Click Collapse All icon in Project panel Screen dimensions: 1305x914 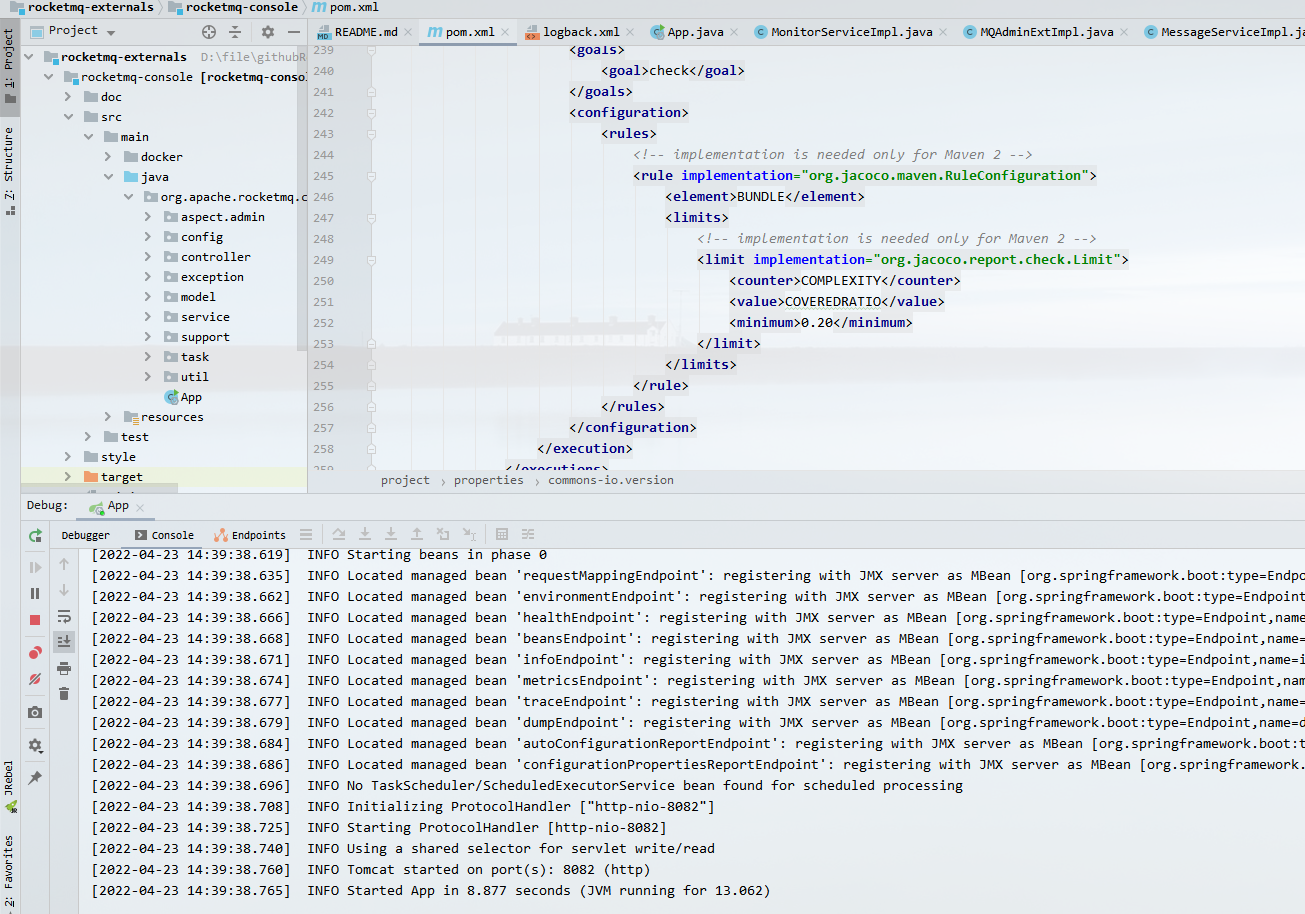[x=235, y=32]
